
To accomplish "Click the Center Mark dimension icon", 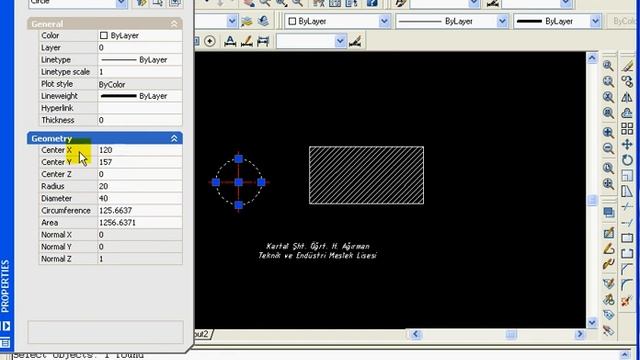I will pyautogui.click(x=210, y=41).
